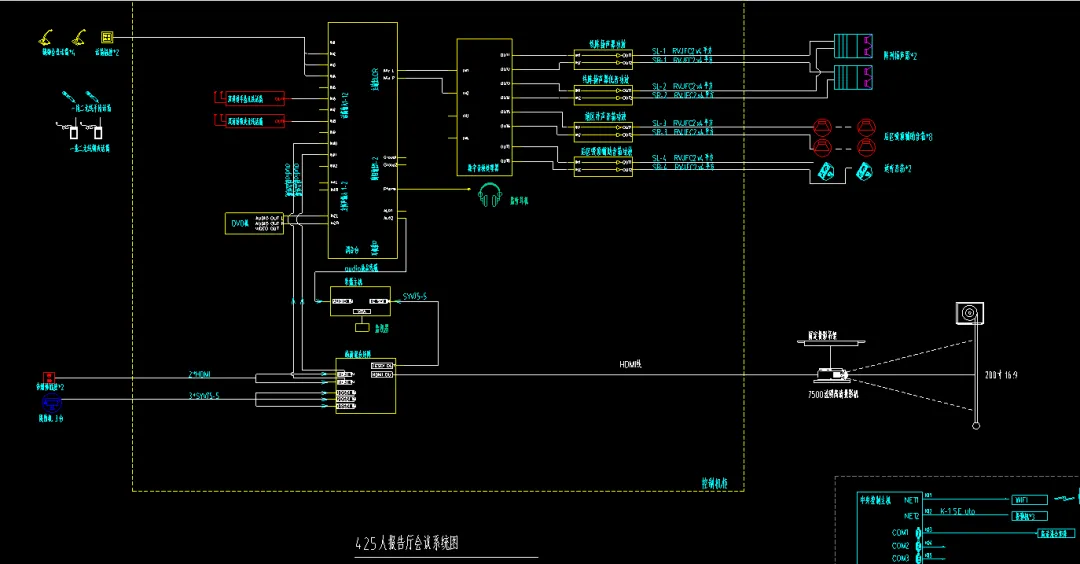The image size is (1080, 564).
Task: Click the 'Group1' output label on the mixer
Action: pyautogui.click(x=390, y=158)
